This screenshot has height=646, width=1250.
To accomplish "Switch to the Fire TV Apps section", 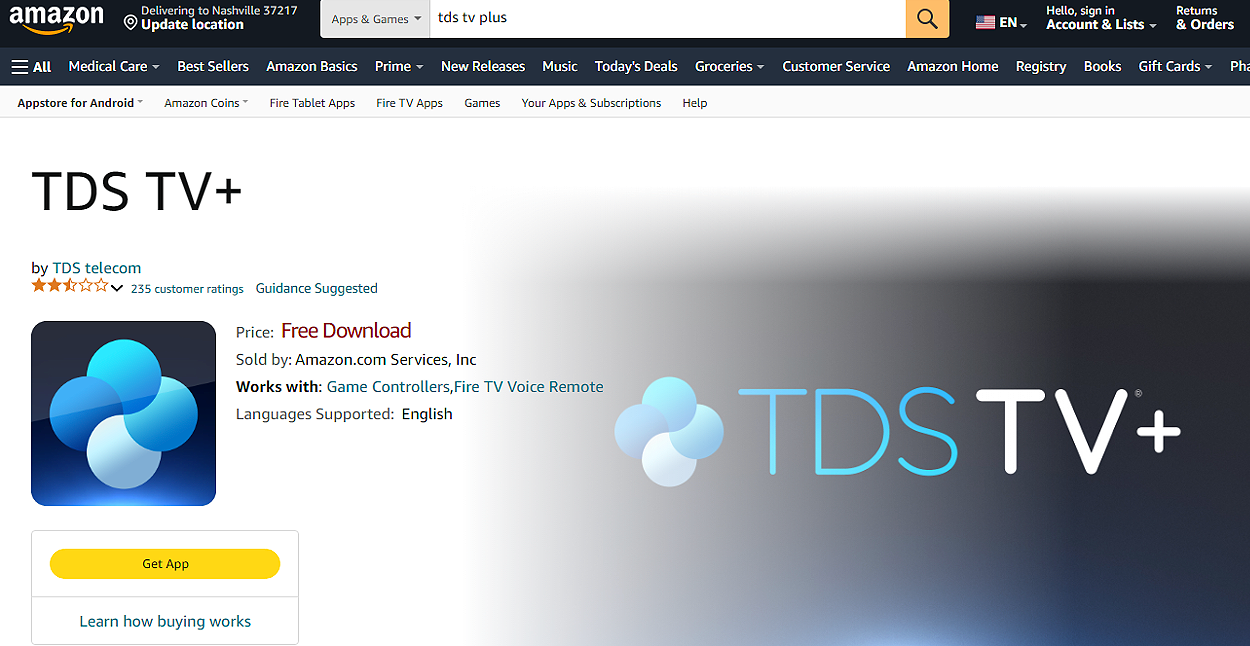I will click(409, 102).
